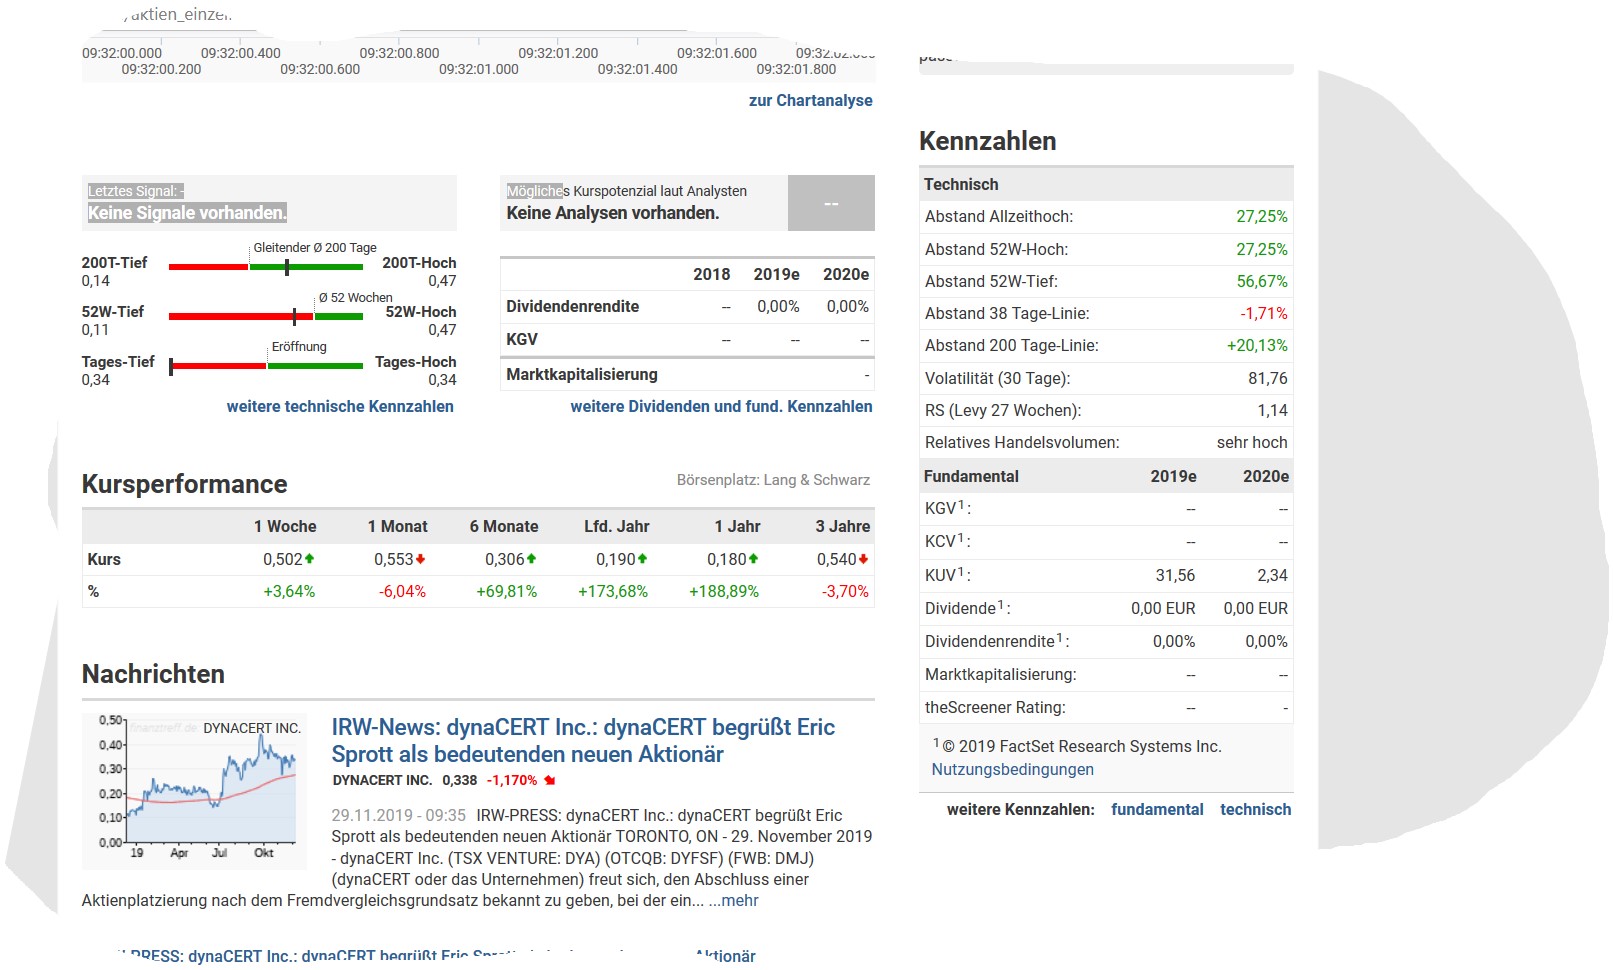Click the green up arrow beside Kurs 0,306
Viewport: 1613px width, 970px height.
coord(532,559)
